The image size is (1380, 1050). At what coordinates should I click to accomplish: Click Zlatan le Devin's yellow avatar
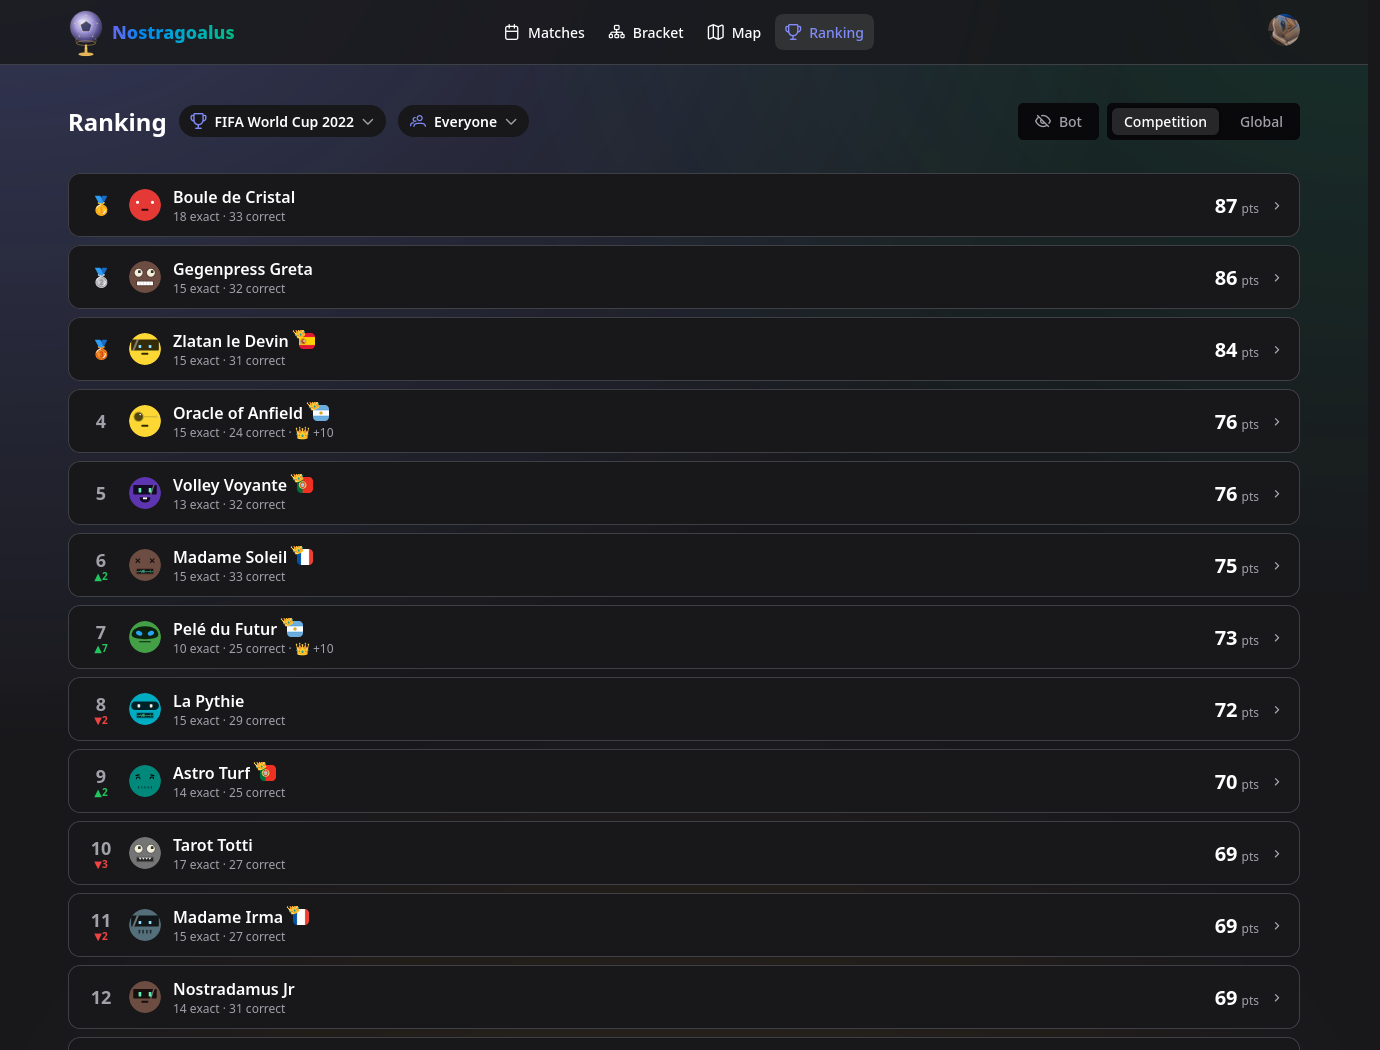(x=145, y=349)
